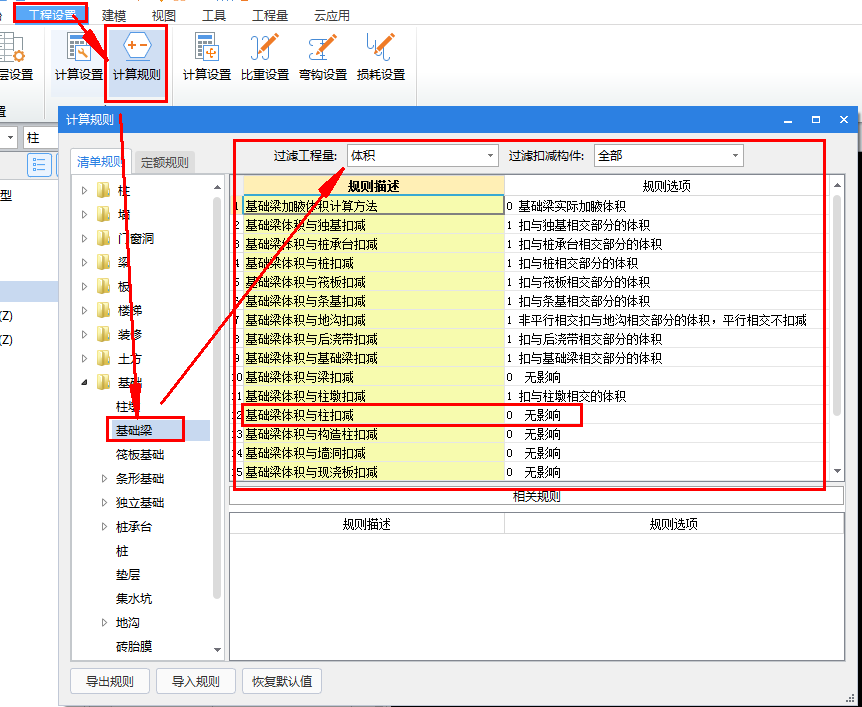Select 砖胎膜 in the tree

[x=134, y=647]
